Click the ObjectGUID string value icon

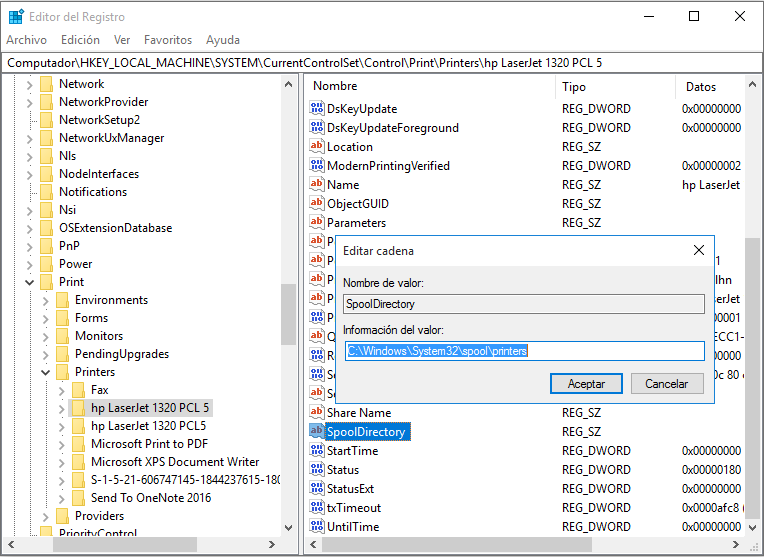pos(317,204)
